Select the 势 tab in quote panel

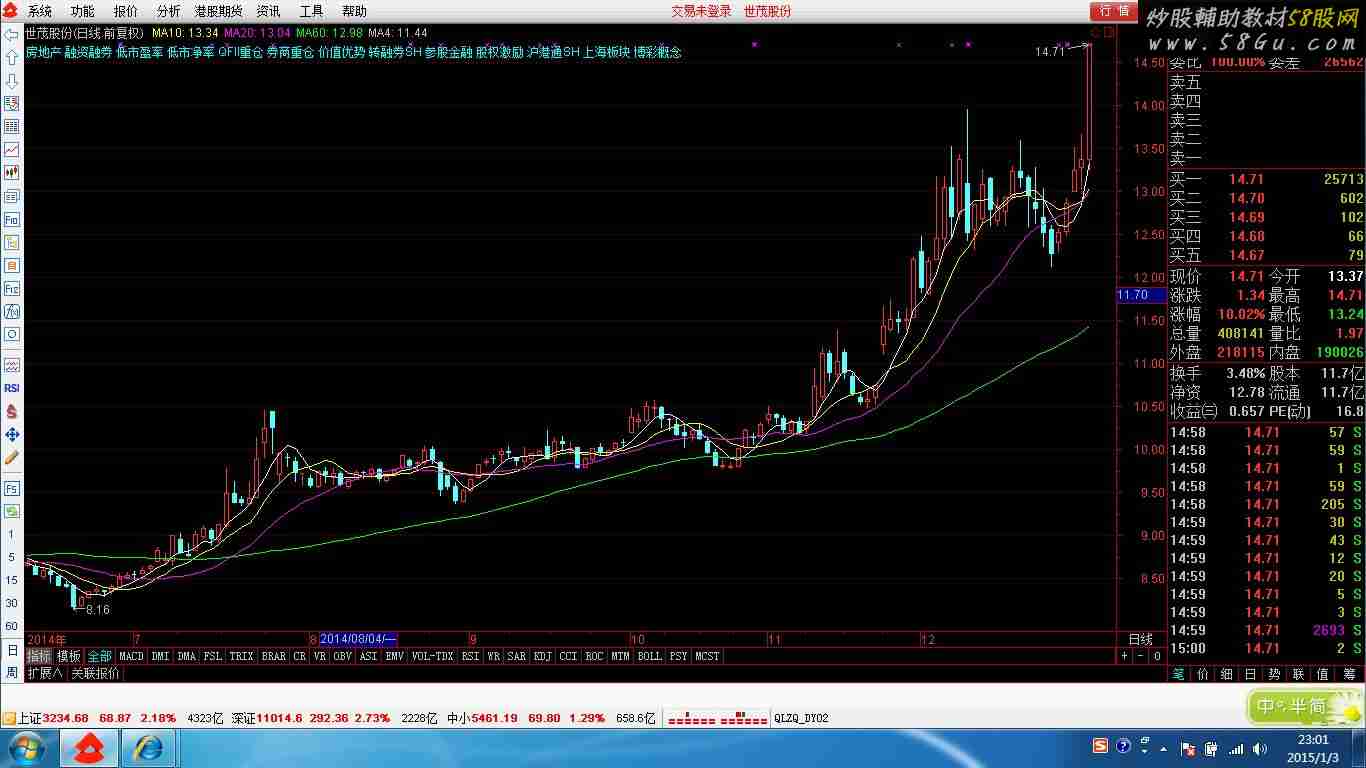click(1275, 675)
